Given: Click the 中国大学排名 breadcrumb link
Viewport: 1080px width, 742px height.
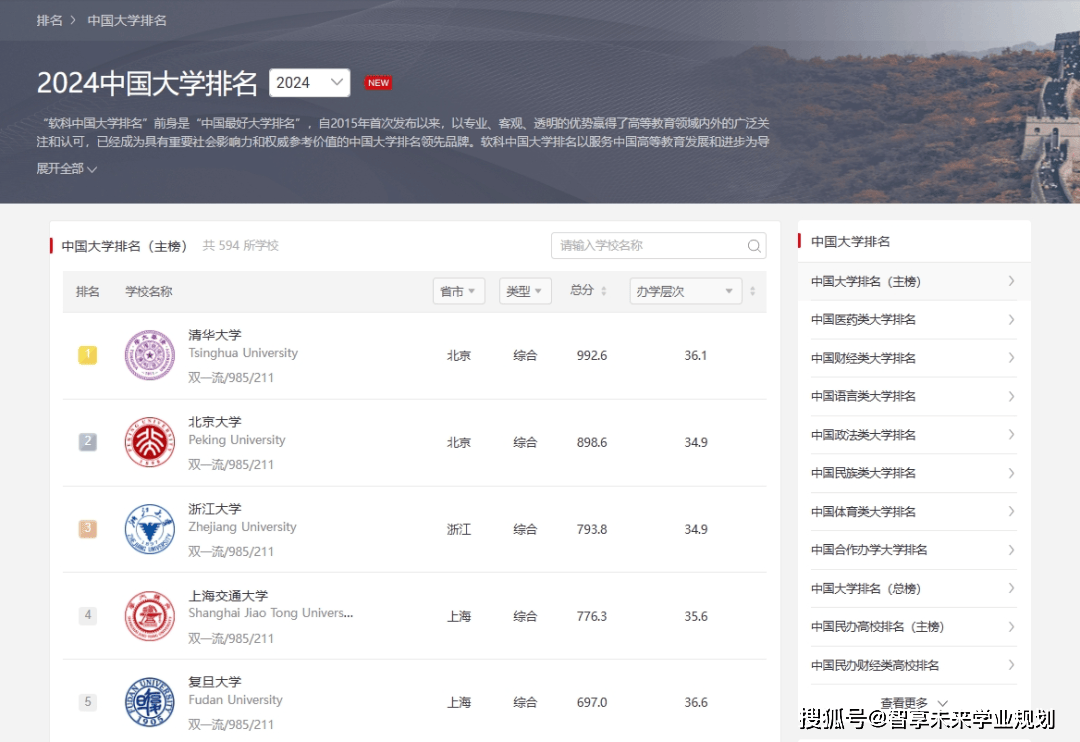Looking at the screenshot, I should [127, 21].
